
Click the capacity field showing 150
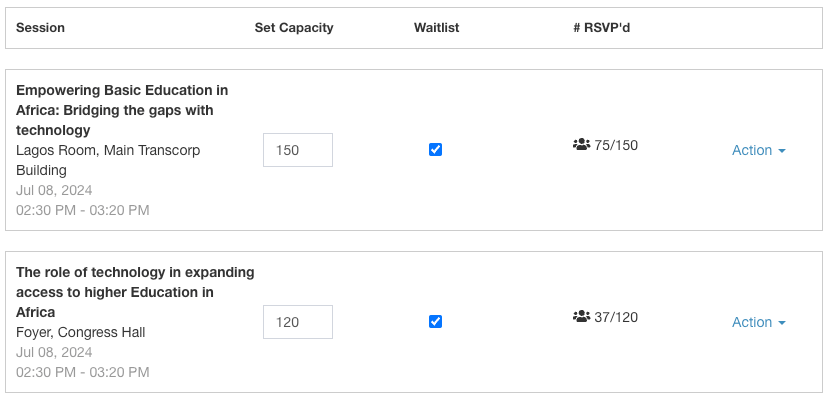[297, 150]
